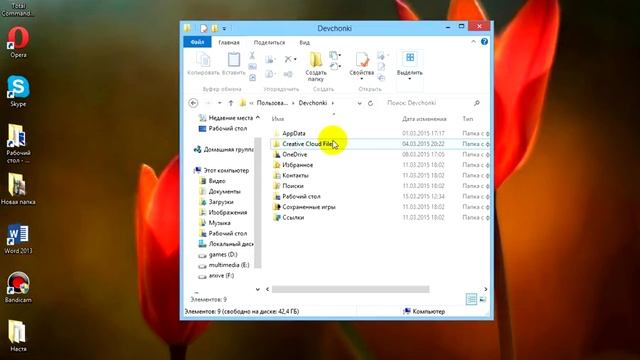
Task: Select the Creative Cloud Files folder
Action: (x=307, y=144)
